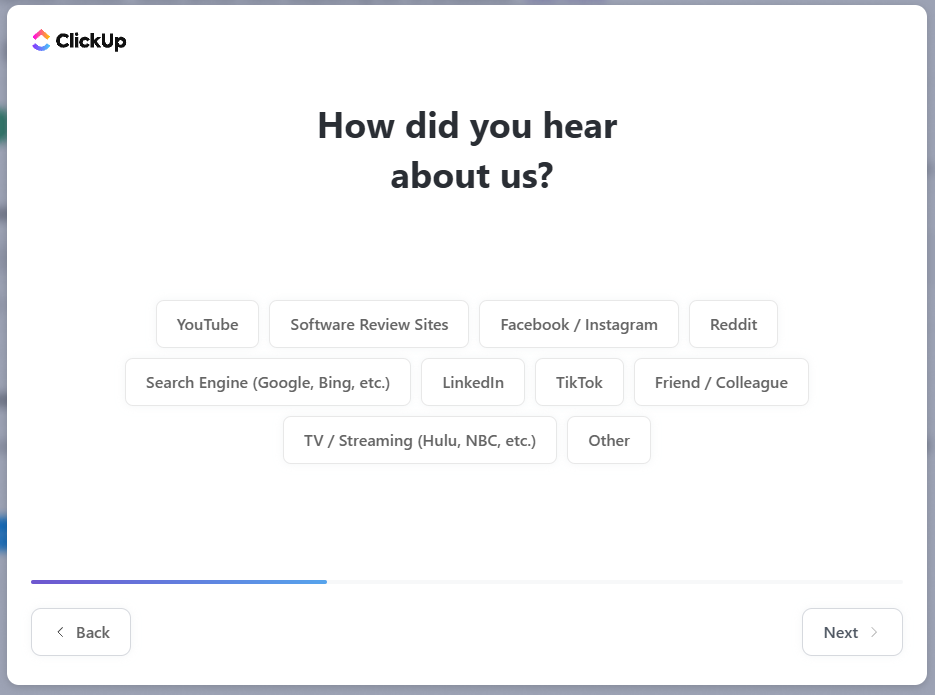935x695 pixels.
Task: Select the YouTube option
Action: [x=208, y=324]
